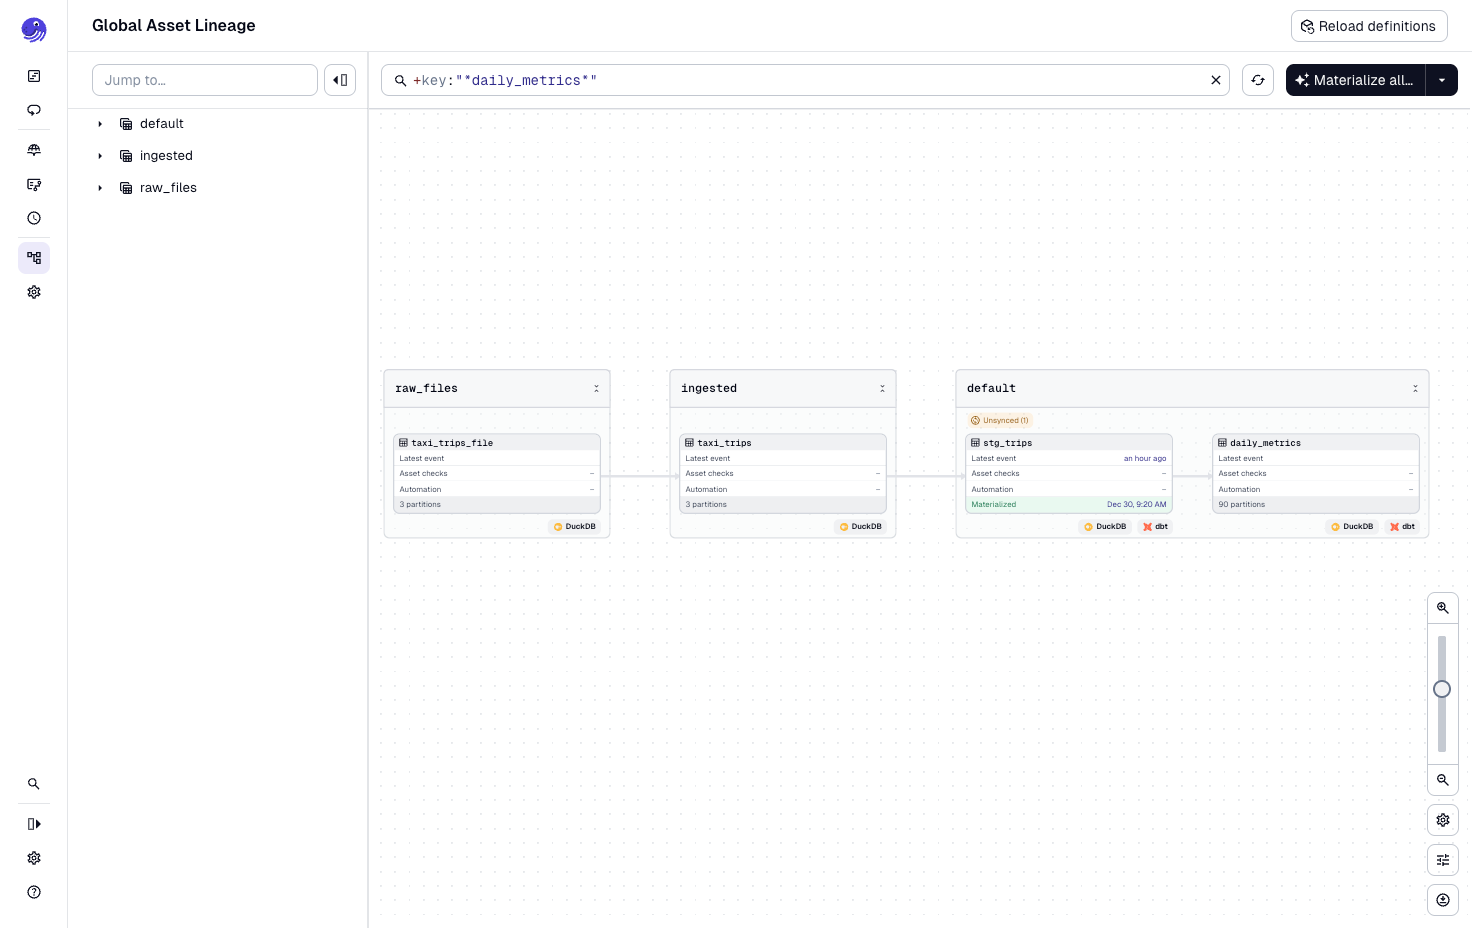Select the Runs icon in left sidebar

coord(34,110)
